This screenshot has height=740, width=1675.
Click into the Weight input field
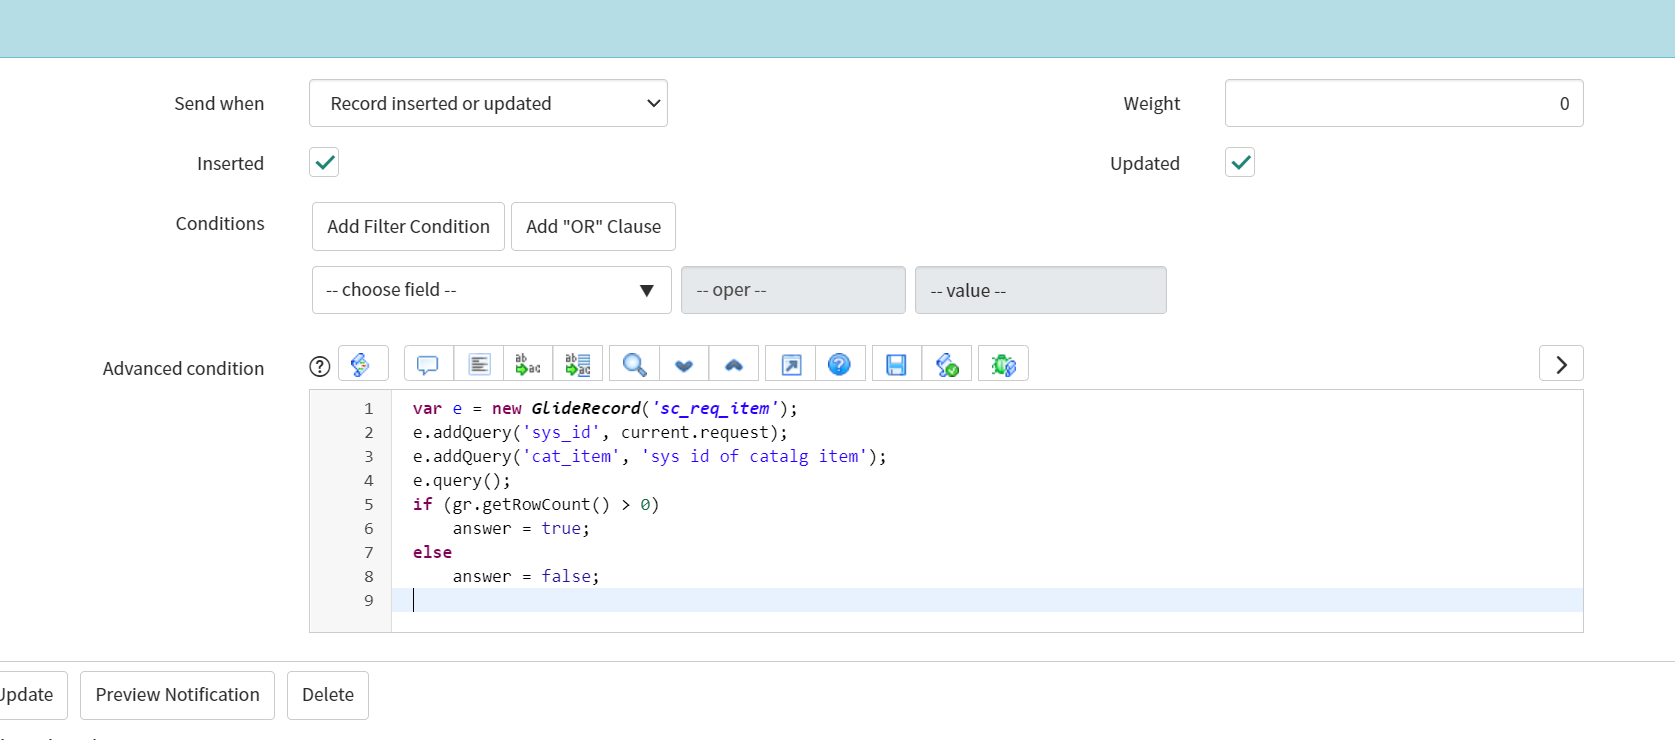click(x=1403, y=104)
